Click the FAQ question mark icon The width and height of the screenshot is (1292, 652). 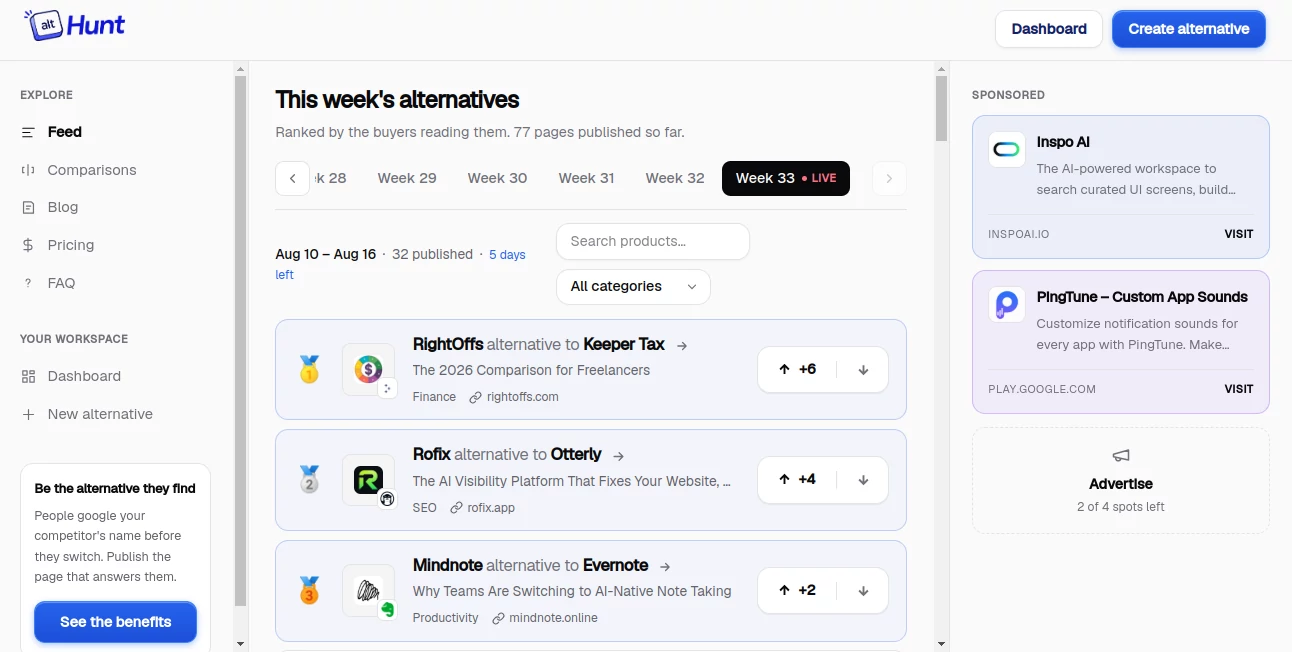tap(28, 283)
